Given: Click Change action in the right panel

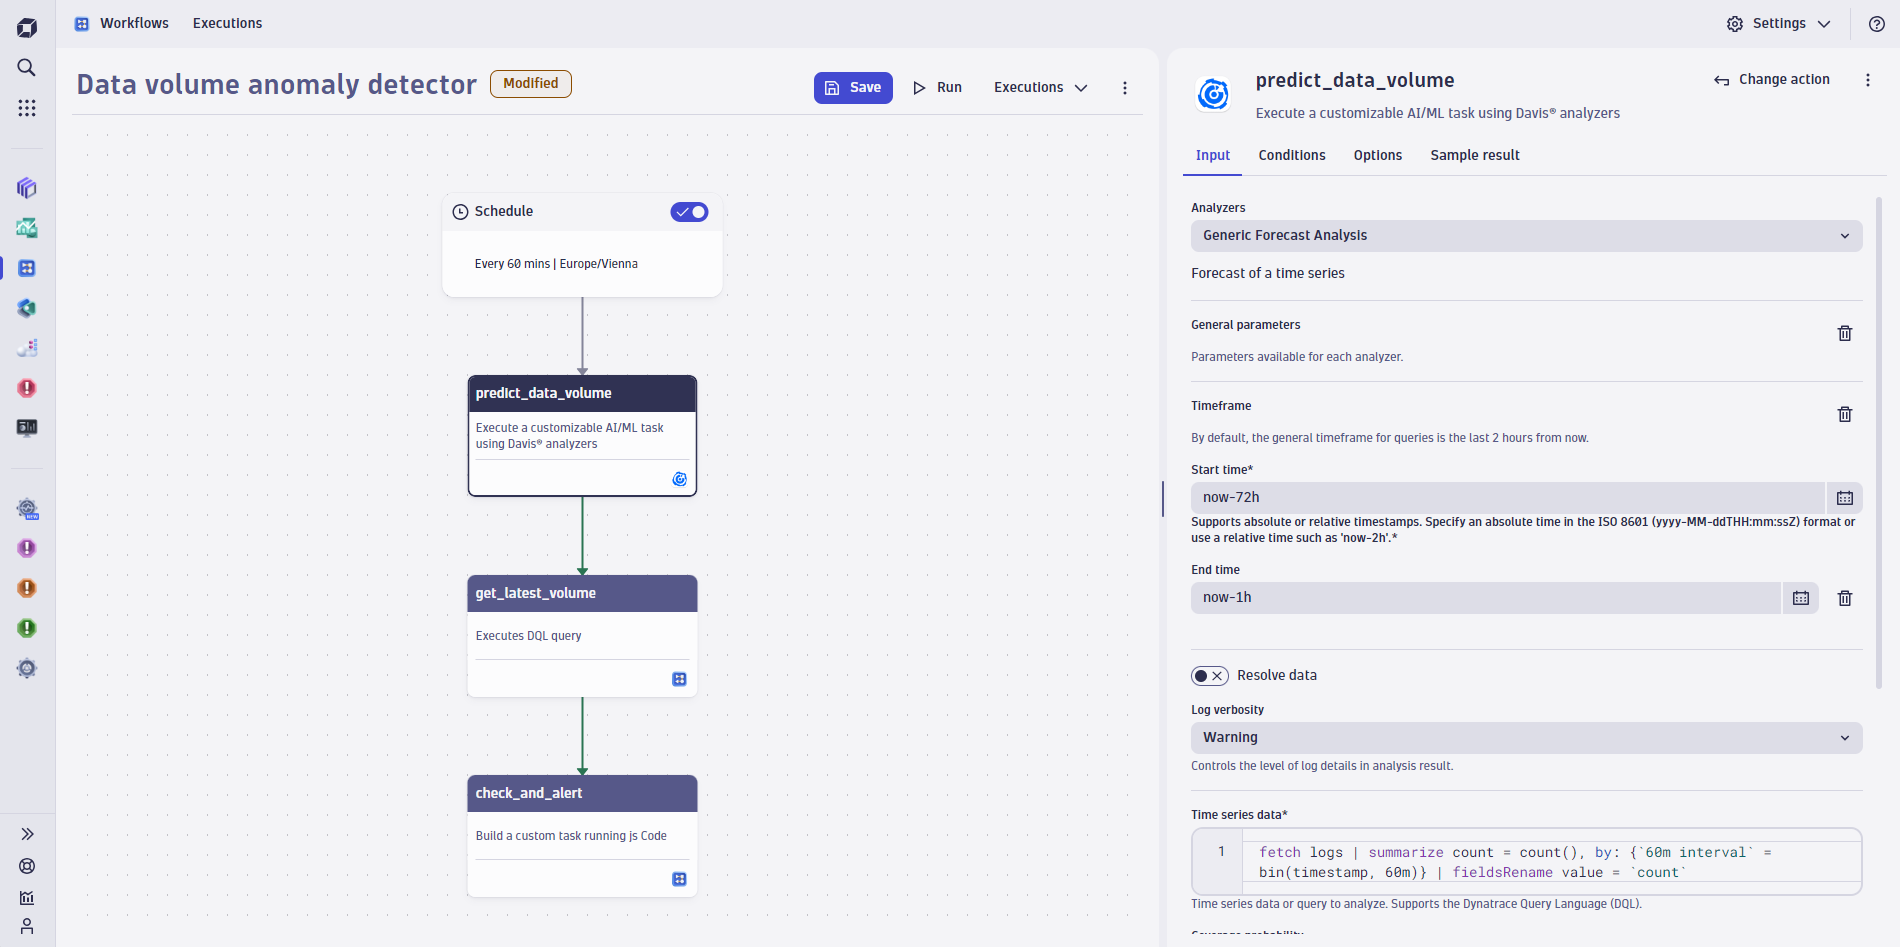Looking at the screenshot, I should point(1771,79).
